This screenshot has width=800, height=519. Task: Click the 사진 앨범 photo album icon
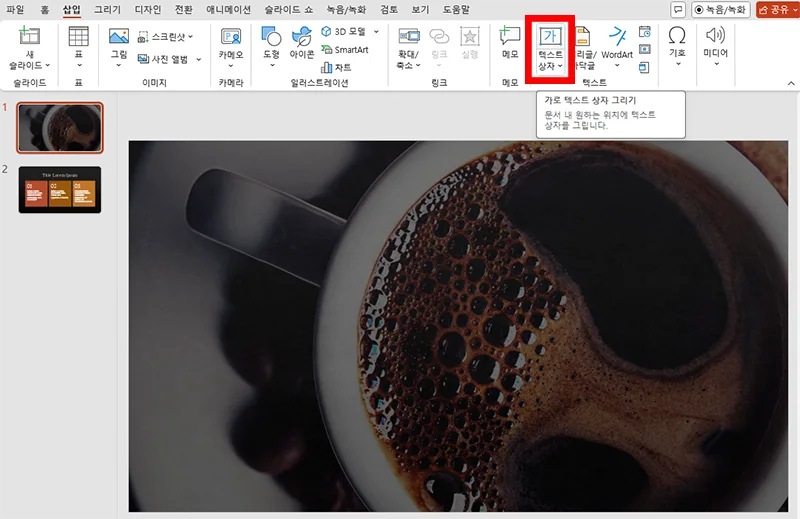pyautogui.click(x=143, y=59)
